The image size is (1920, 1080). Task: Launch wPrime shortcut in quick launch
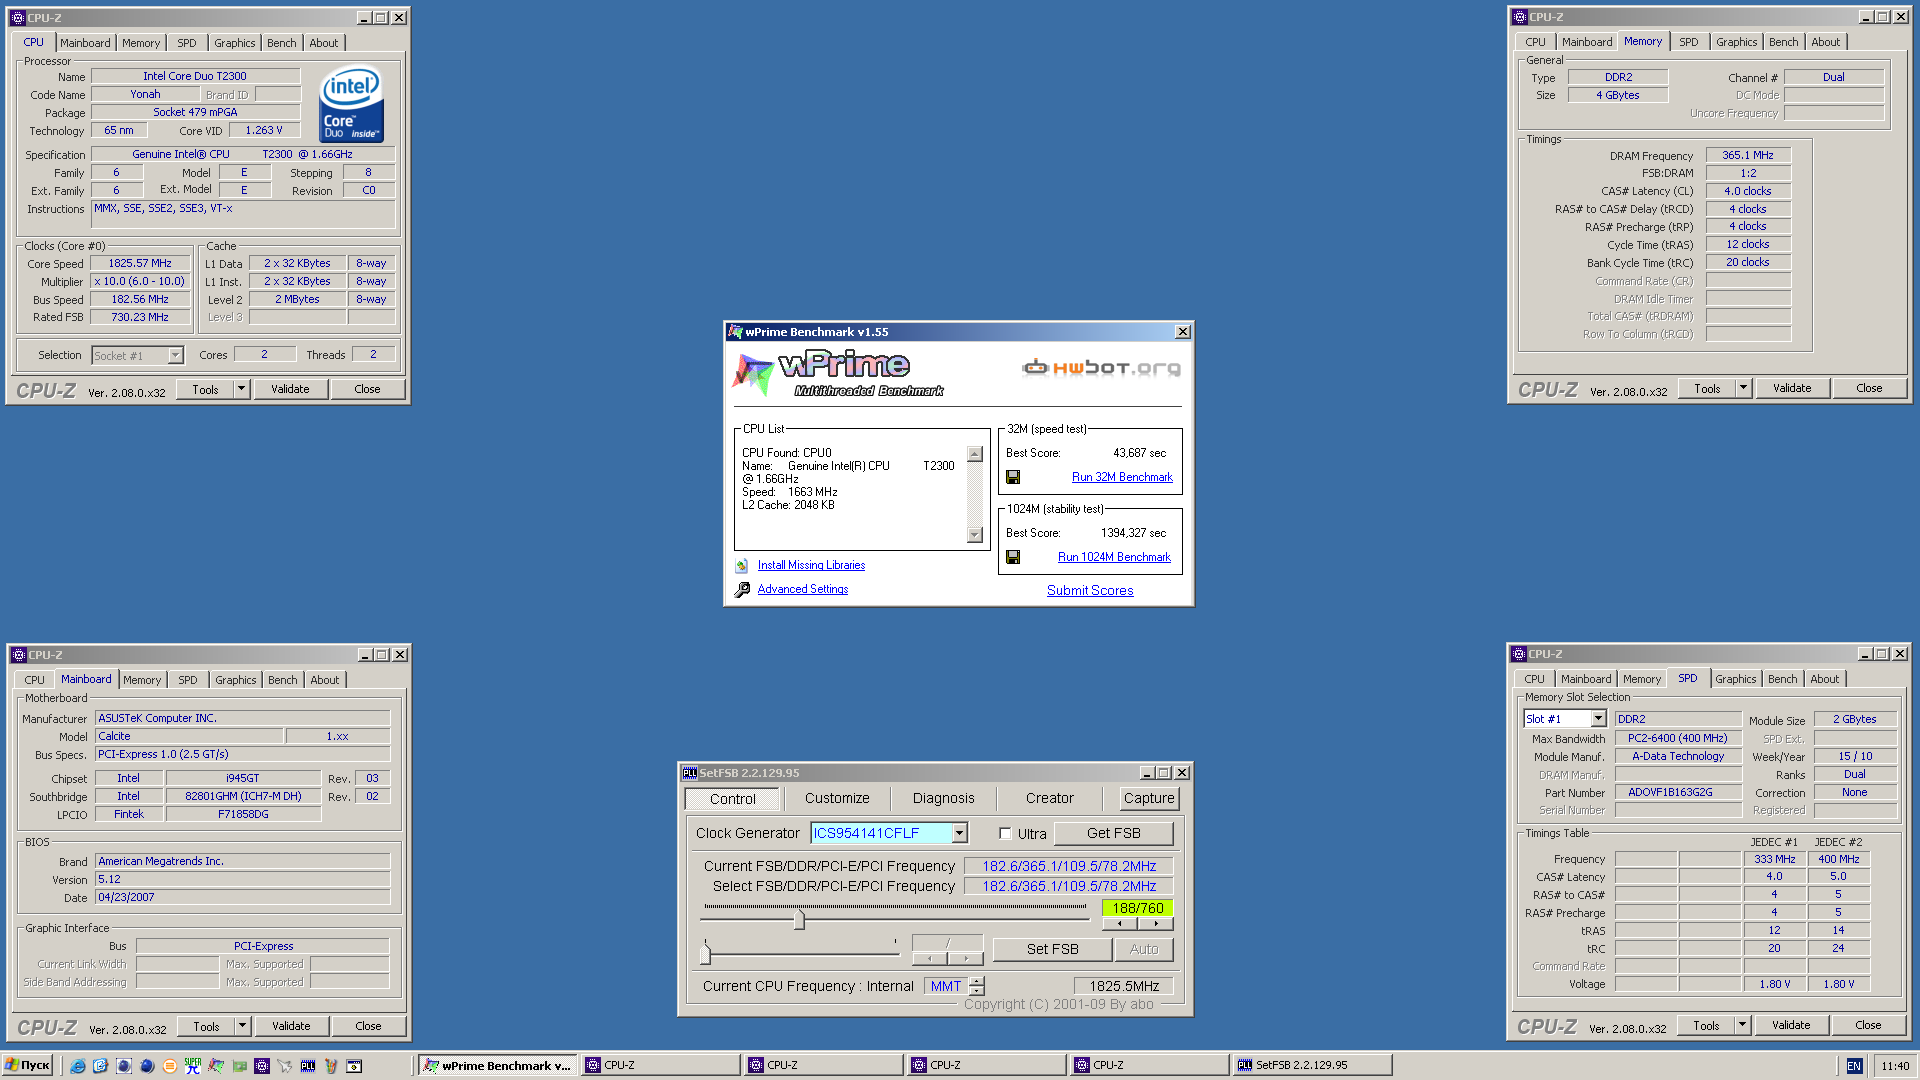[216, 1066]
